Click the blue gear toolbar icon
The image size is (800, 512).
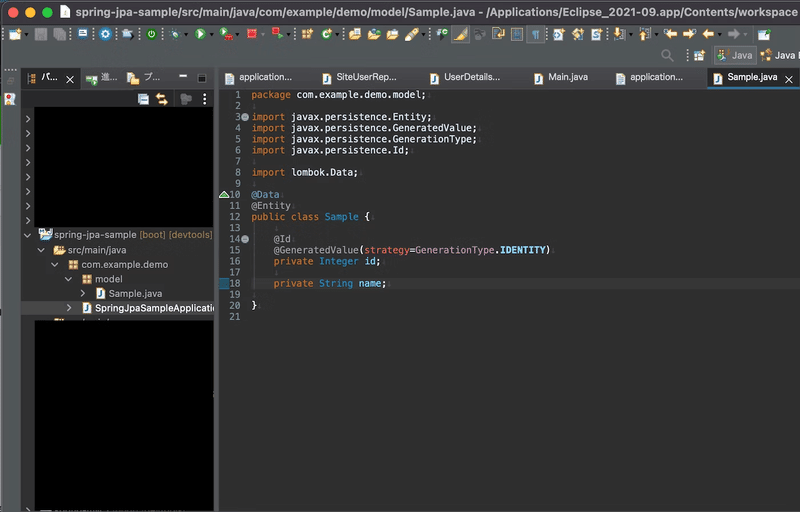point(106,34)
